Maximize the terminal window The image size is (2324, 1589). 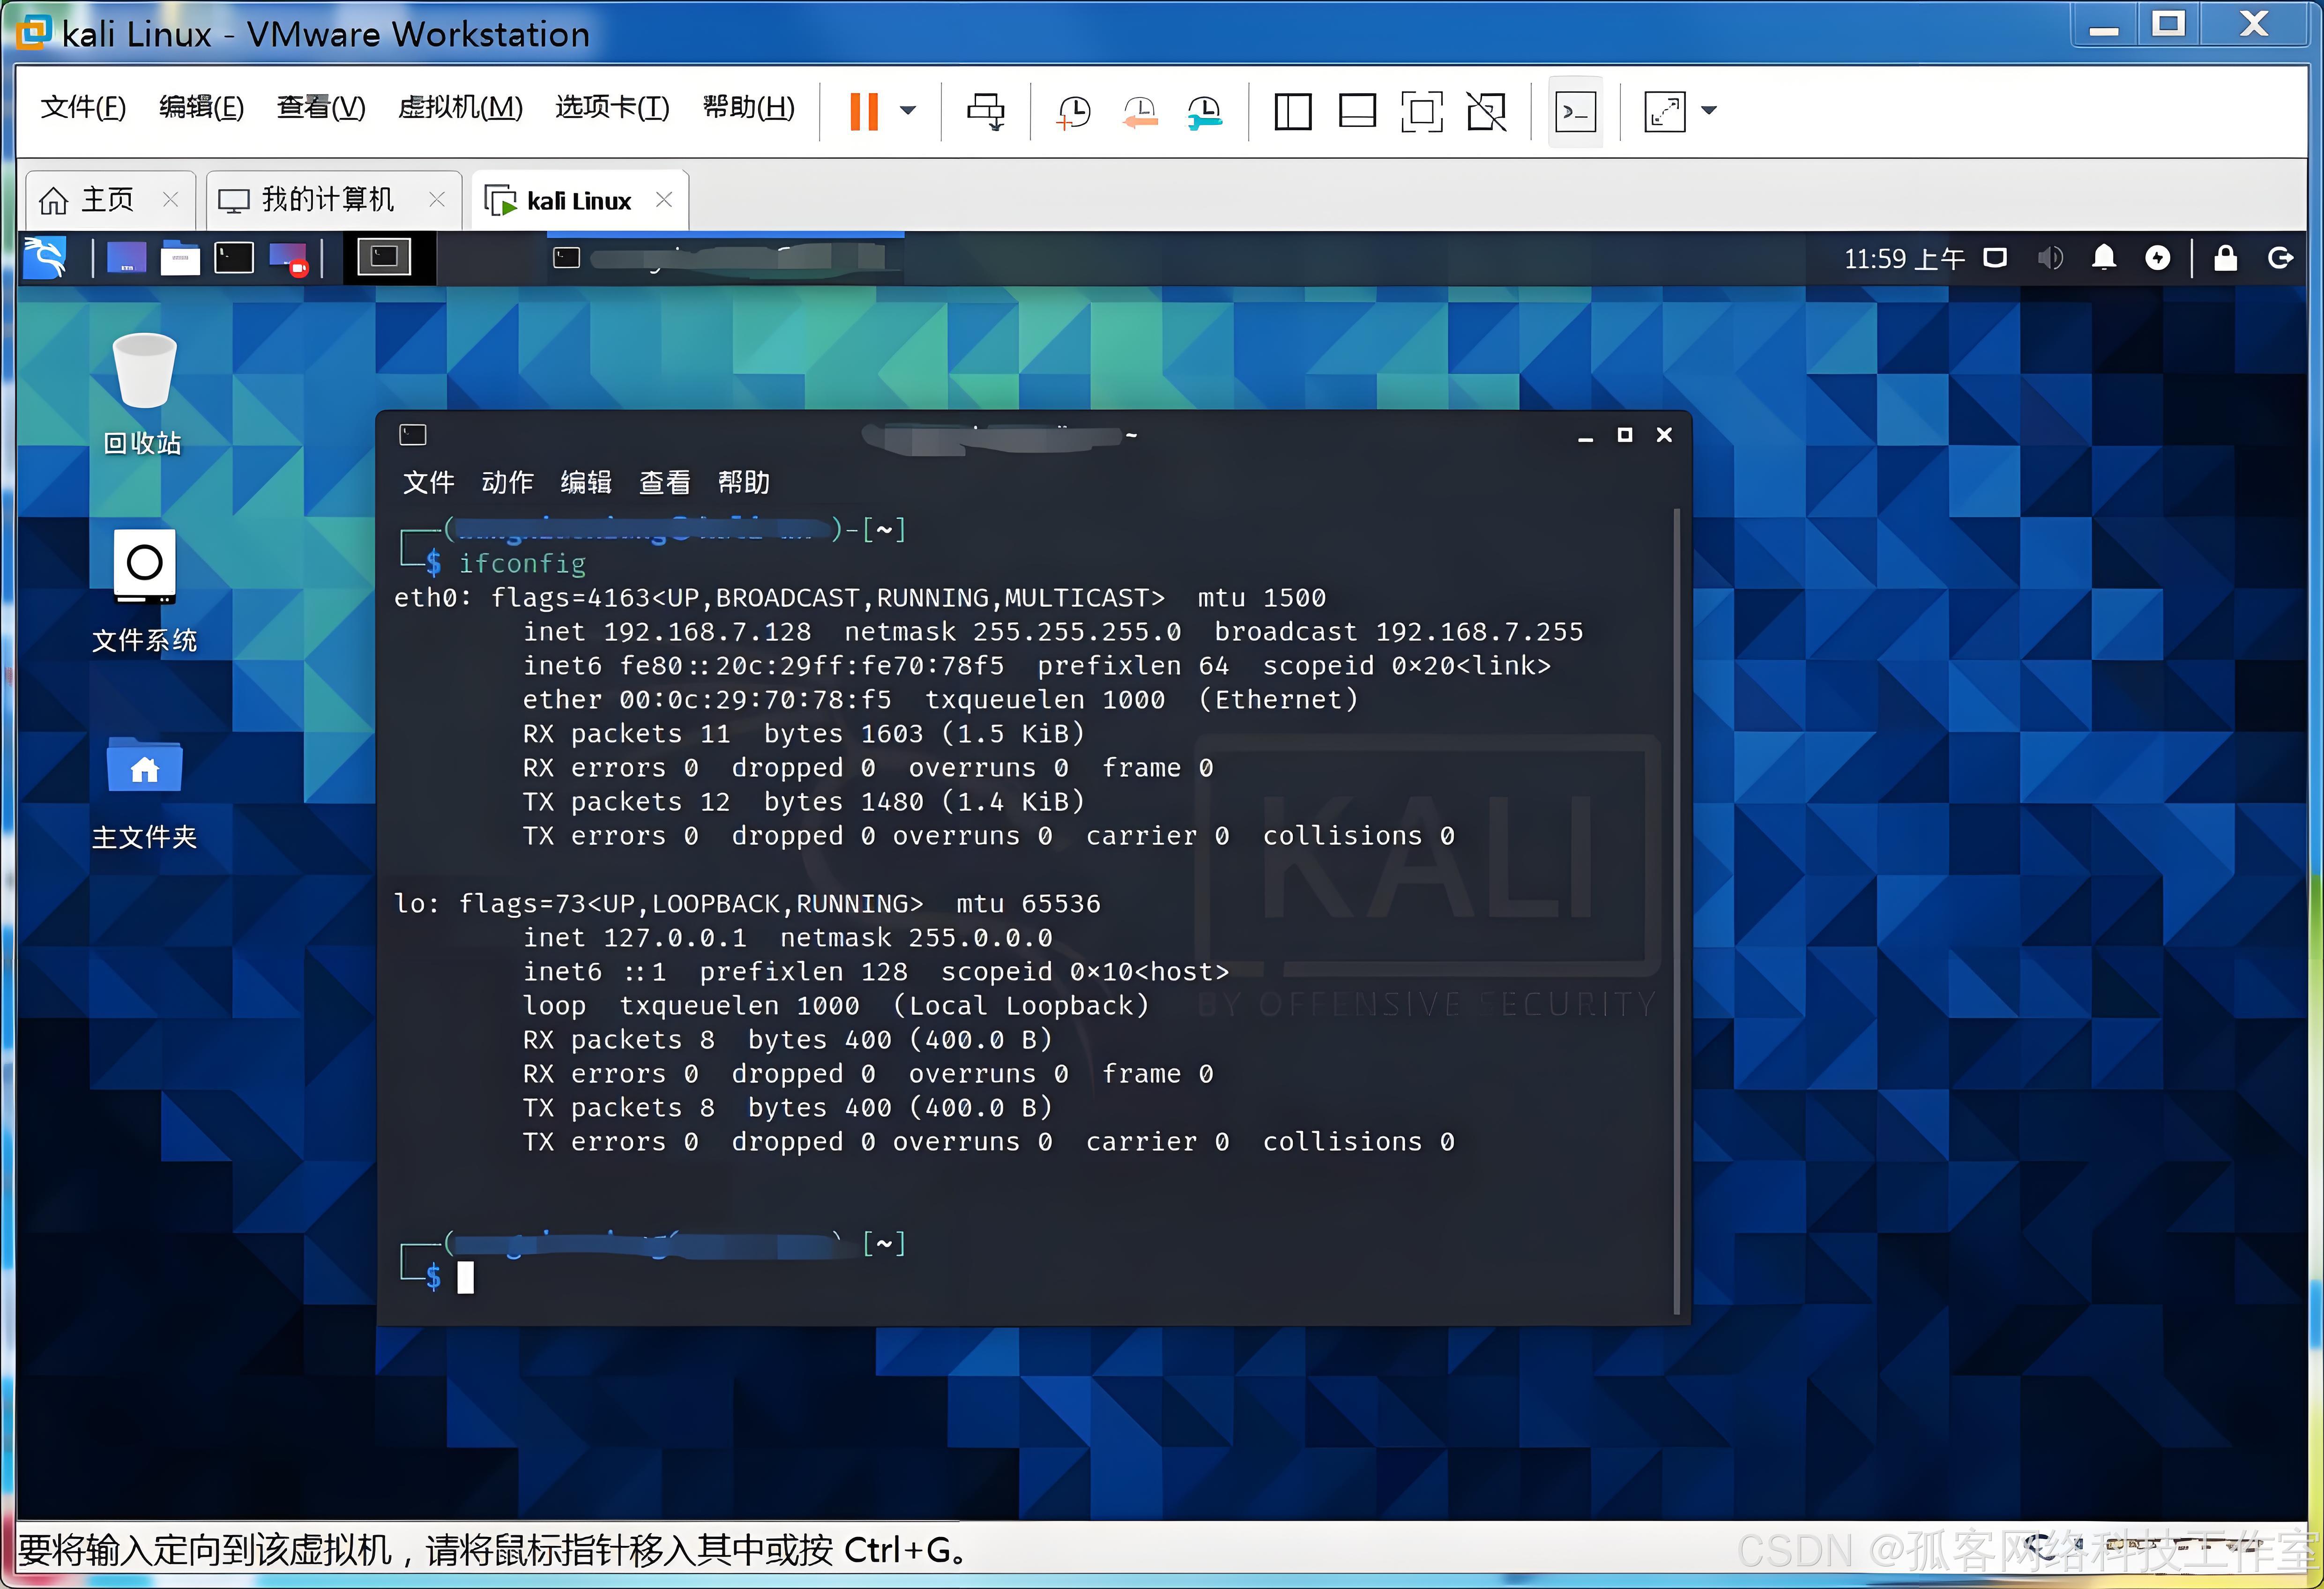click(1625, 435)
